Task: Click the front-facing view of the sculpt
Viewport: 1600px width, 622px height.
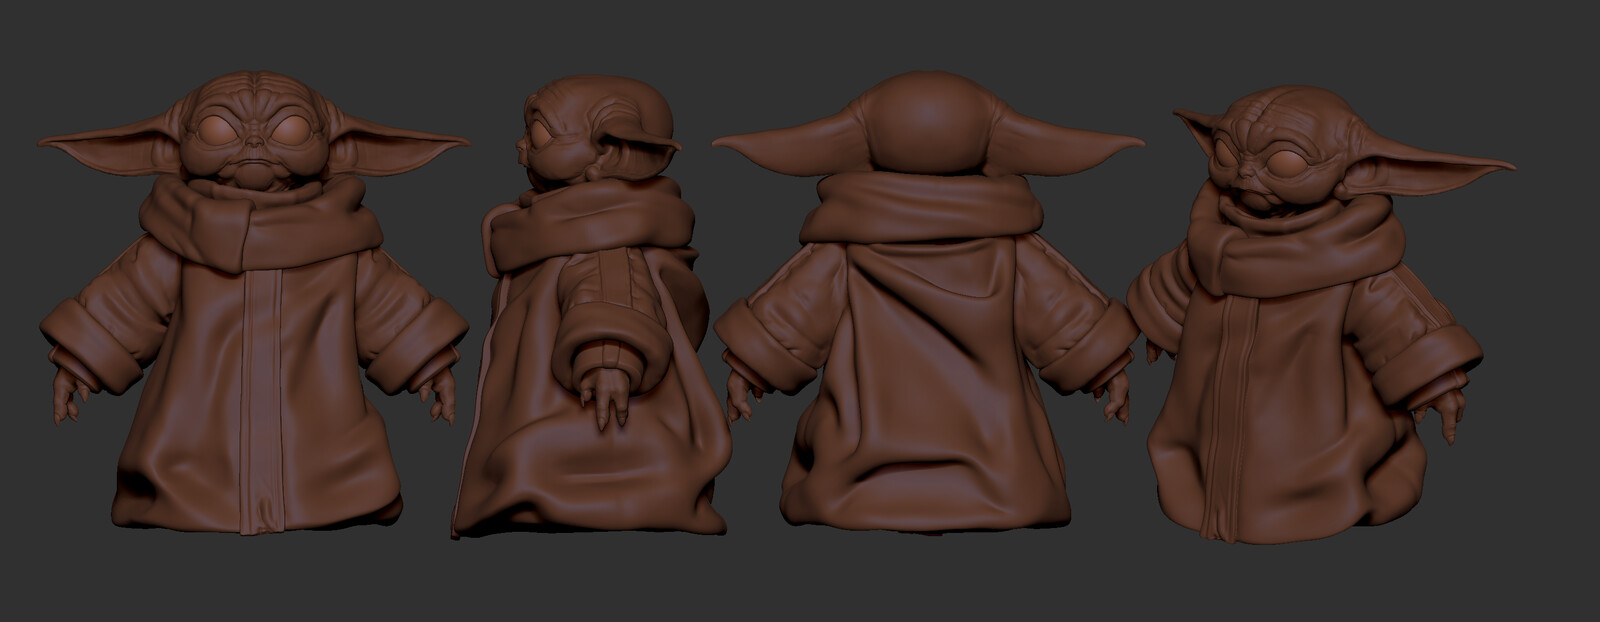Action: pos(254,303)
